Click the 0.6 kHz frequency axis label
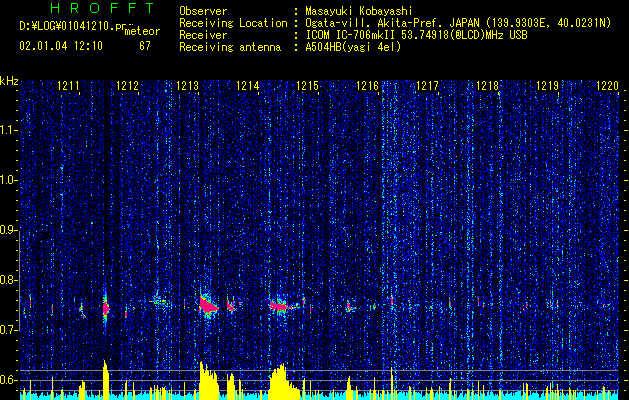This screenshot has width=629, height=400. pyautogui.click(x=9, y=380)
